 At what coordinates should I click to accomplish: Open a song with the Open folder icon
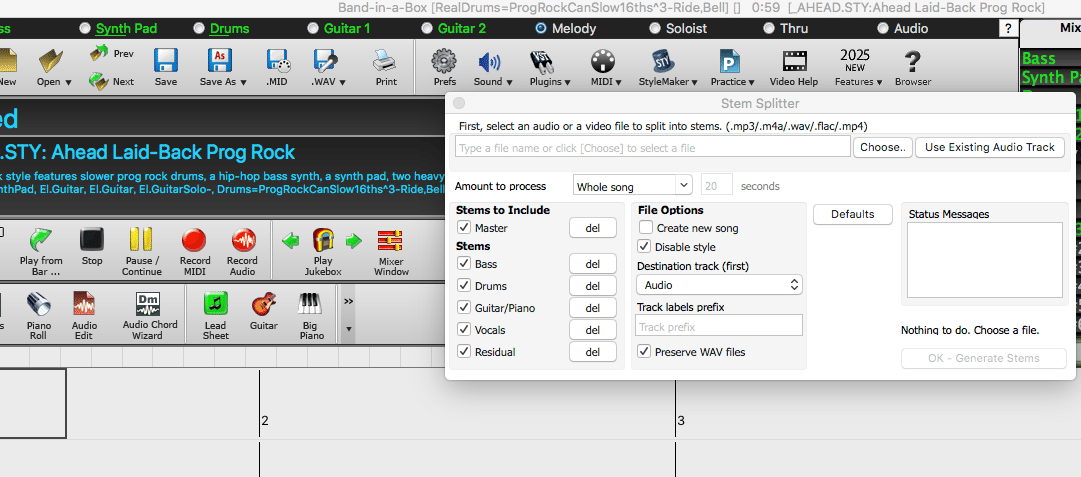[54, 68]
